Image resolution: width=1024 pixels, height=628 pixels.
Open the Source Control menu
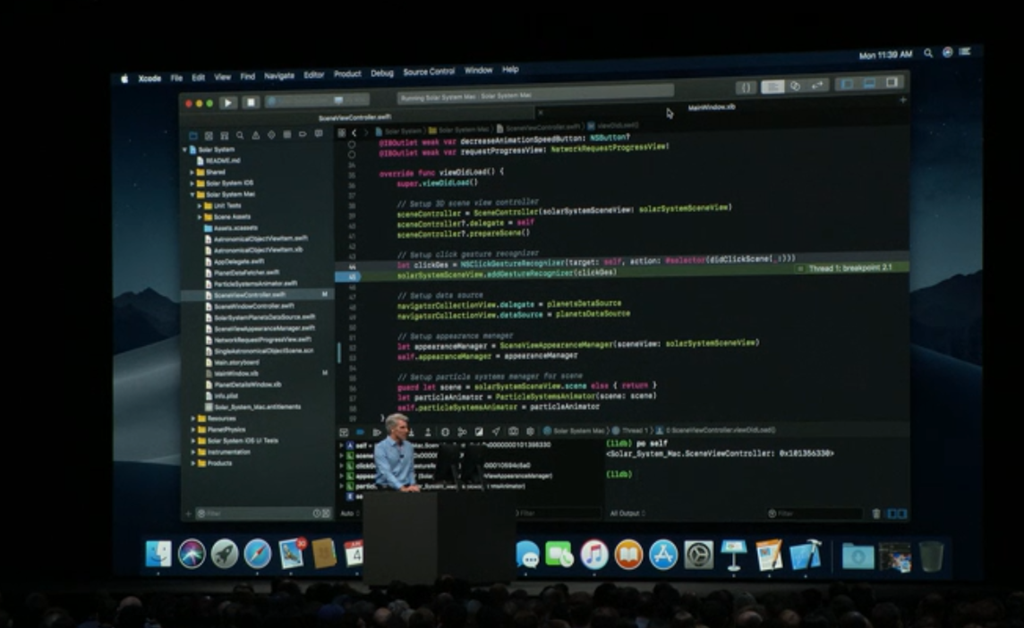coord(428,72)
